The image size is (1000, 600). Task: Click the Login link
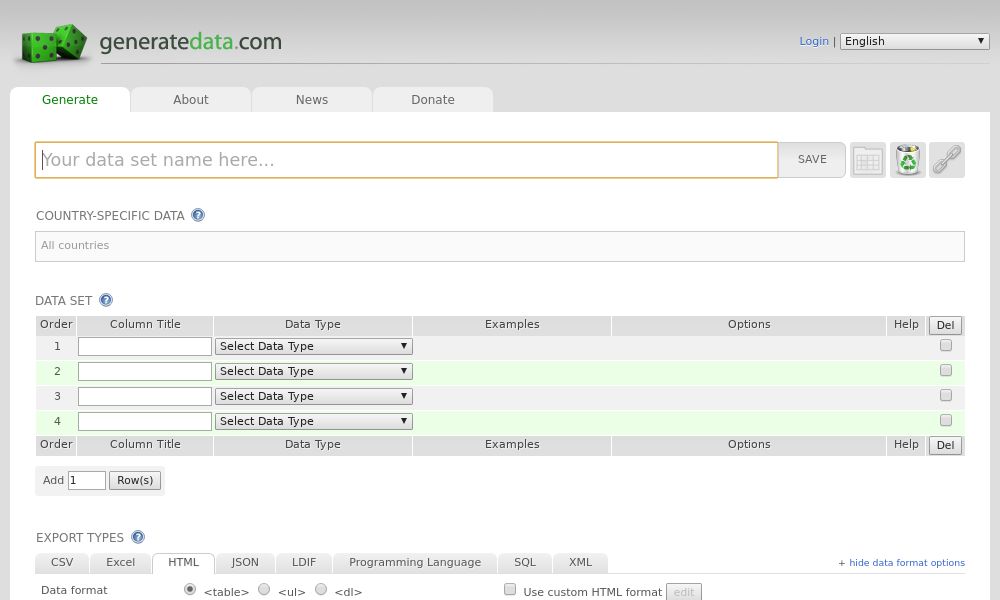pos(813,41)
